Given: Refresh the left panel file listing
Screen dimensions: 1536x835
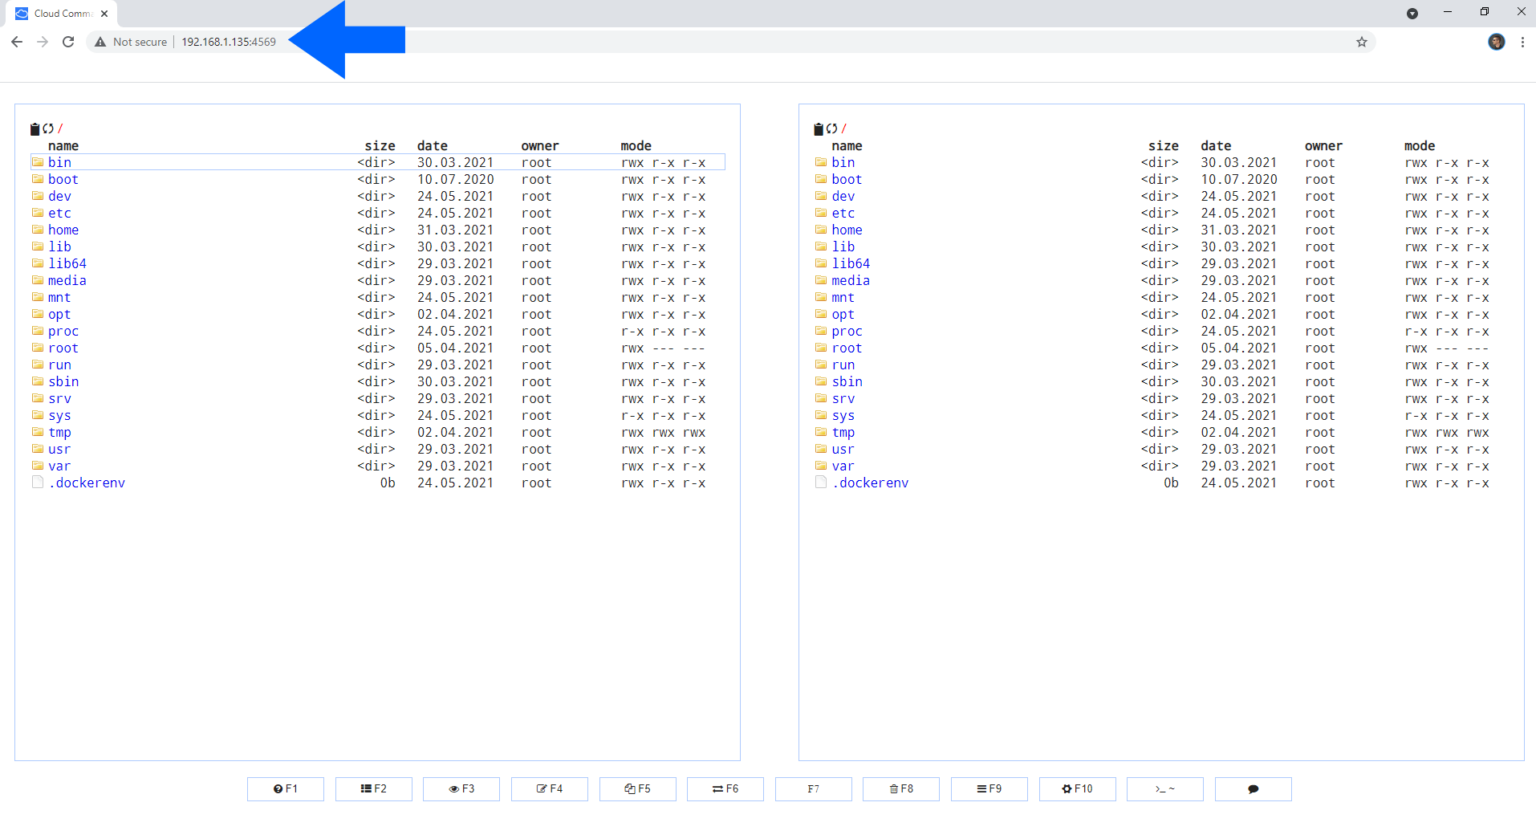Looking at the screenshot, I should 48,129.
